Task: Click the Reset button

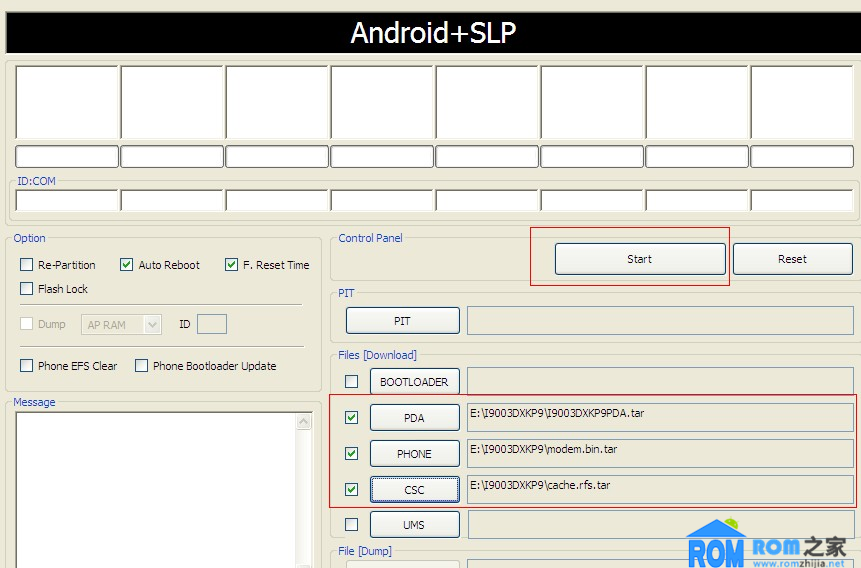Action: (x=792, y=259)
